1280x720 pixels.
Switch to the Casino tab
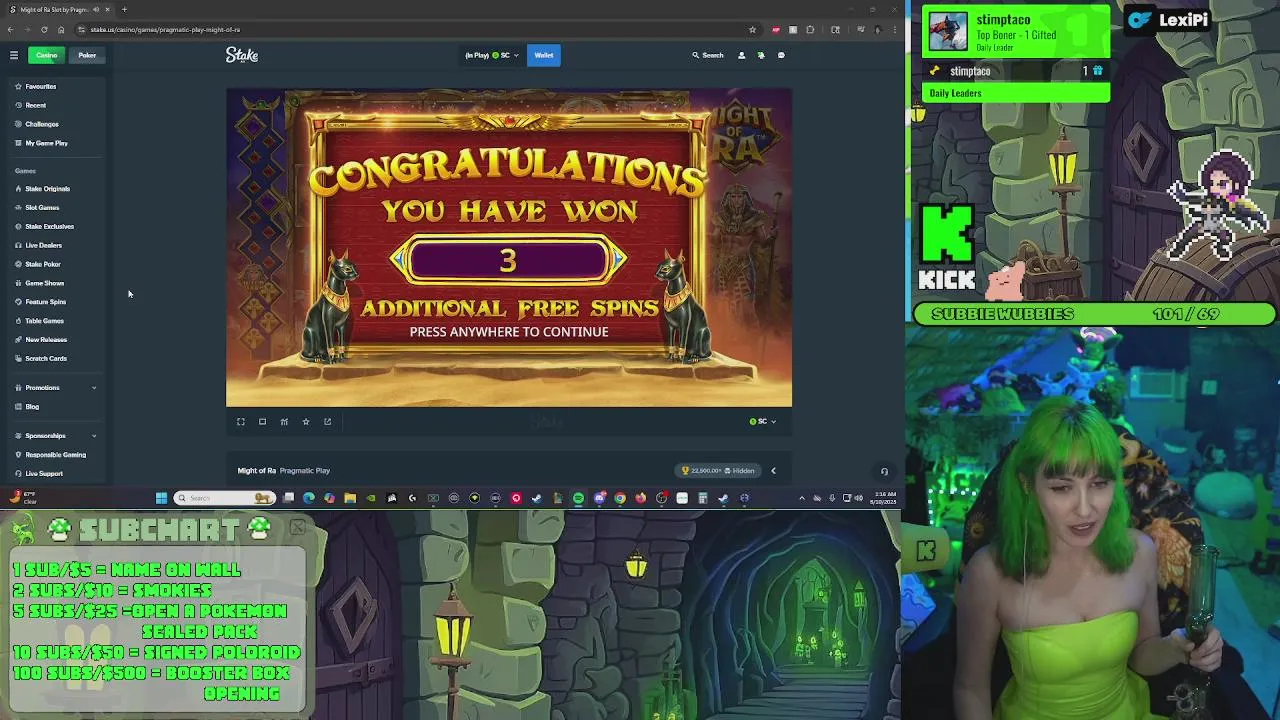[x=46, y=55]
